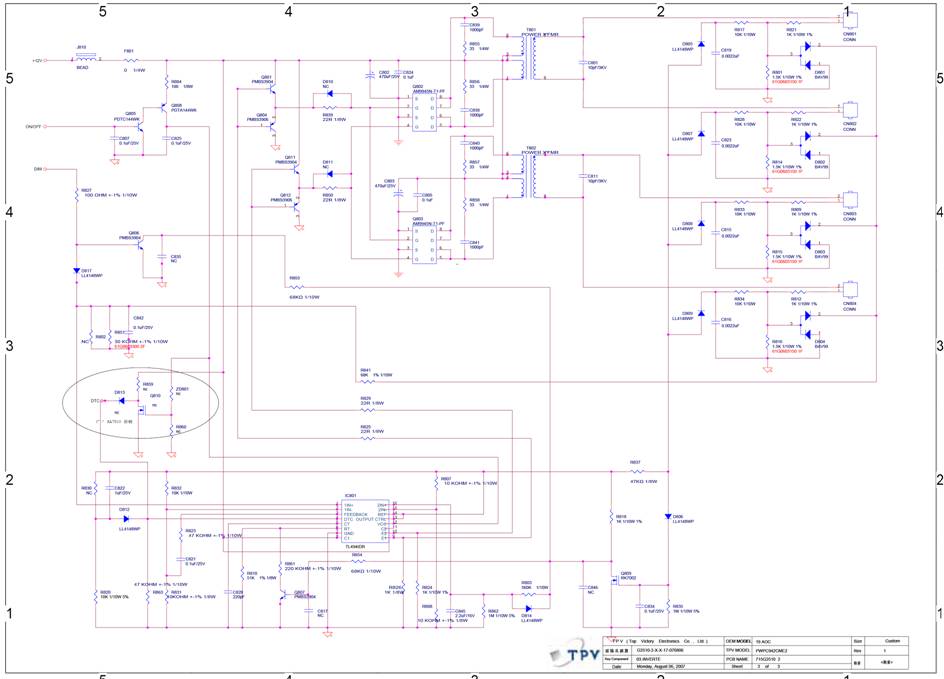Image resolution: width=944 pixels, height=679 pixels.
Task: Click the 'TPV MODEL' title block label
Action: (x=738, y=650)
